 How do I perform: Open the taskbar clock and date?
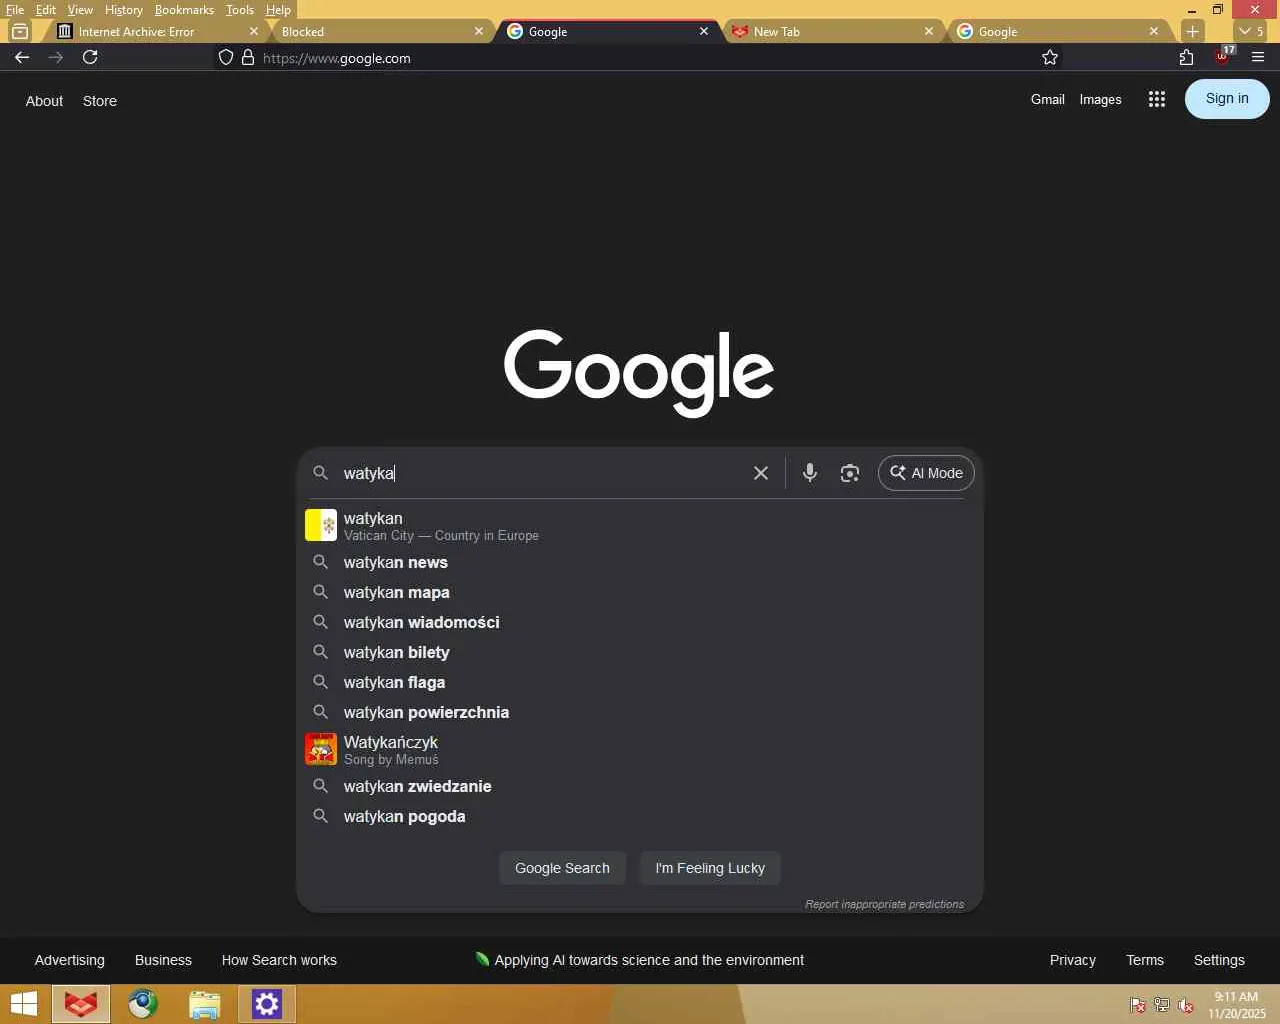1237,1005
